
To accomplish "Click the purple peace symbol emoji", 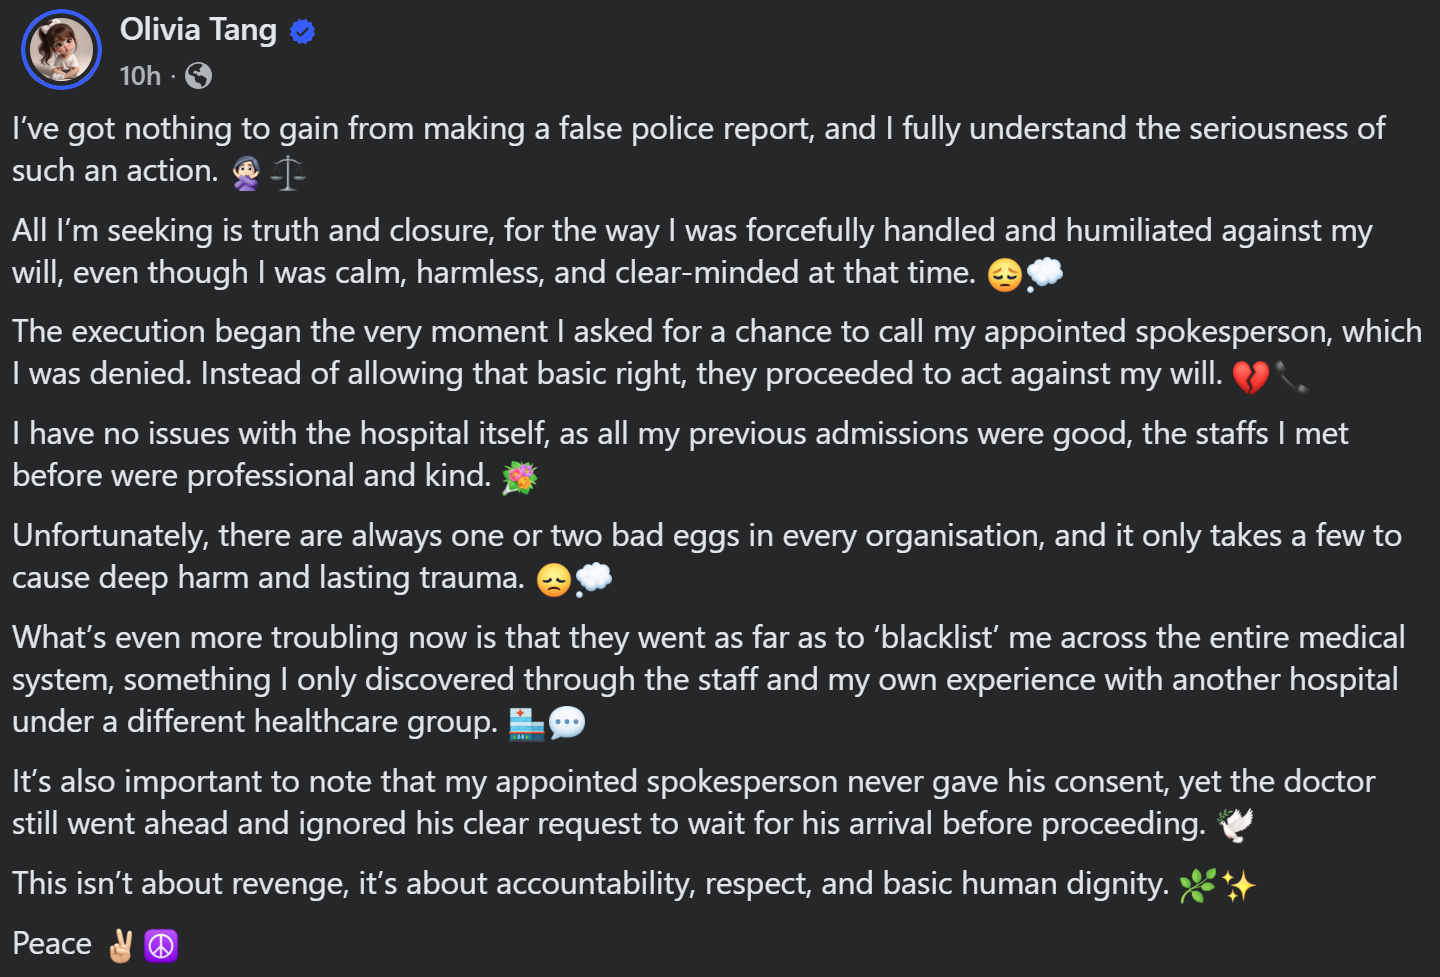I will click(161, 945).
